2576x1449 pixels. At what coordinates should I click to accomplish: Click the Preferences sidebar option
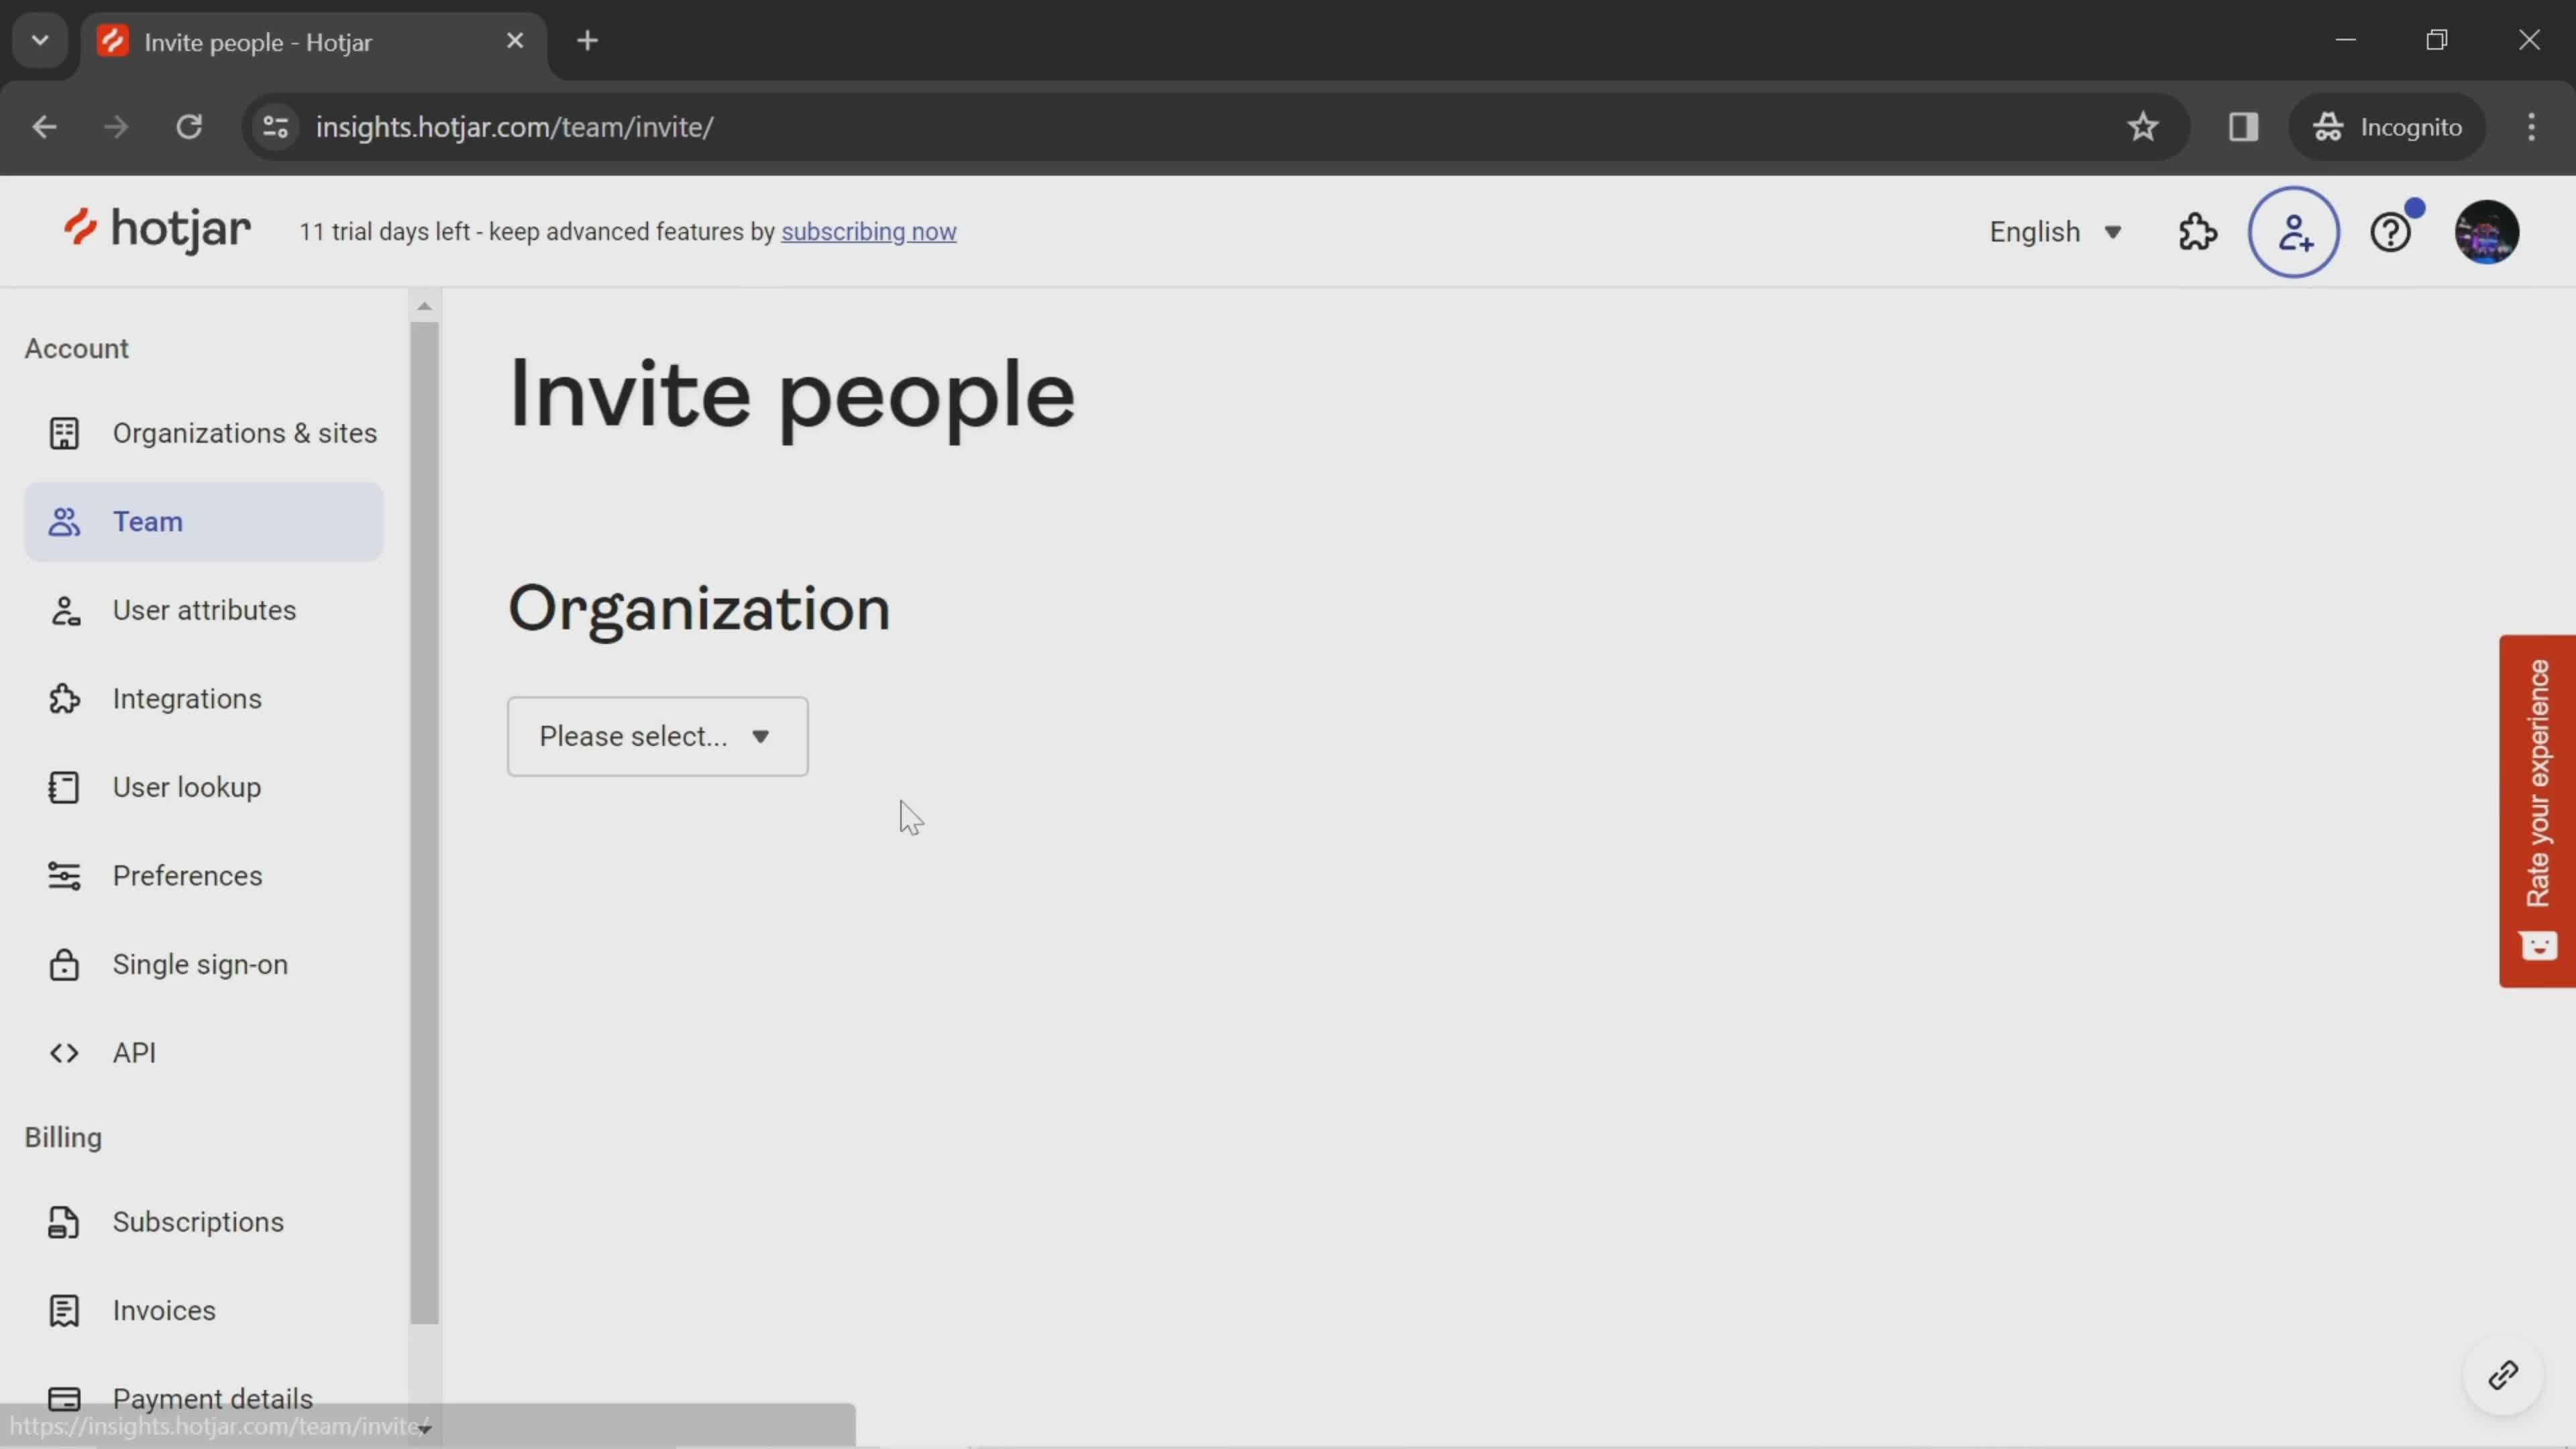click(x=186, y=874)
